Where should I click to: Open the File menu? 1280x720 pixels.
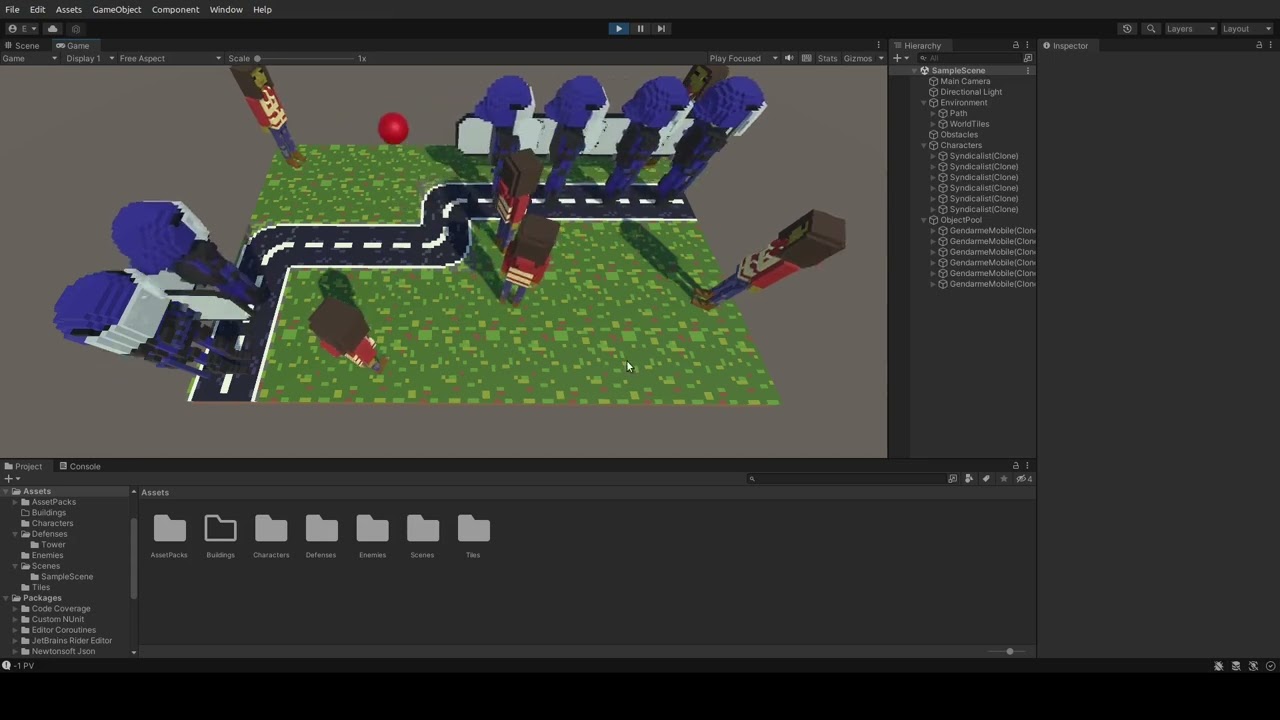pyautogui.click(x=12, y=9)
